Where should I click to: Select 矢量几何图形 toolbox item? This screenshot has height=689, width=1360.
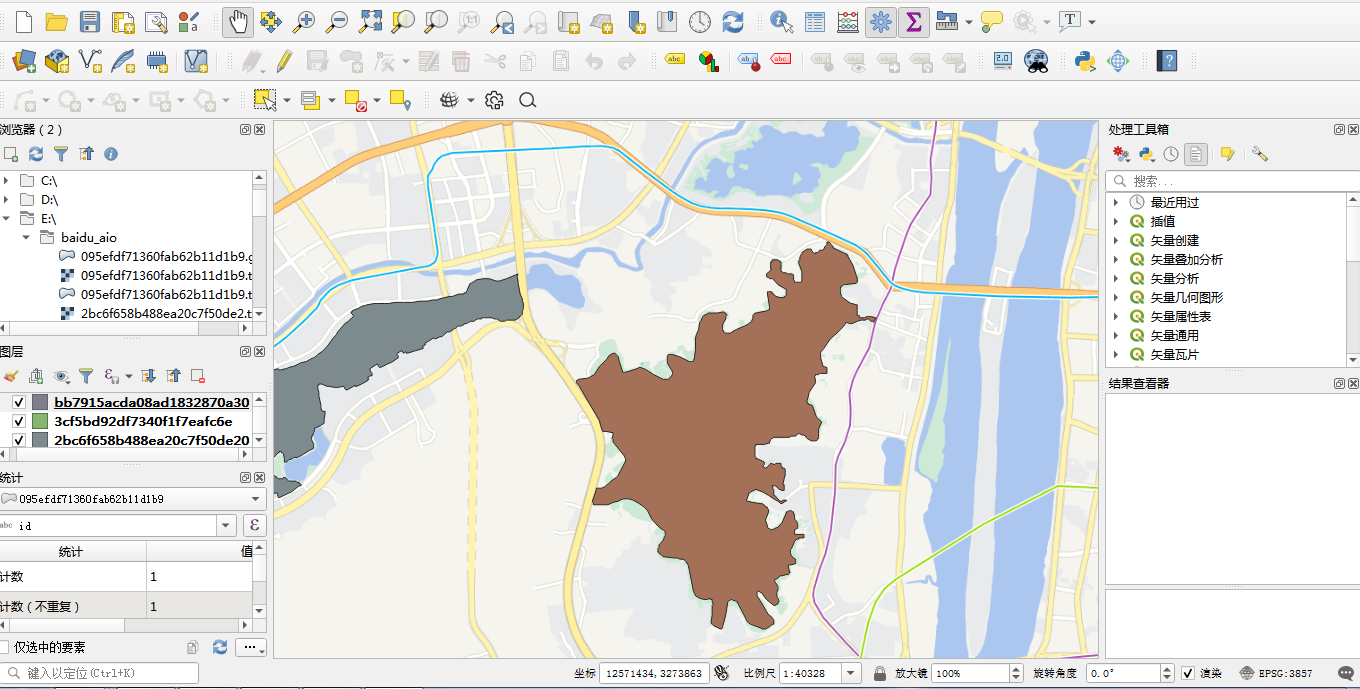(1187, 297)
